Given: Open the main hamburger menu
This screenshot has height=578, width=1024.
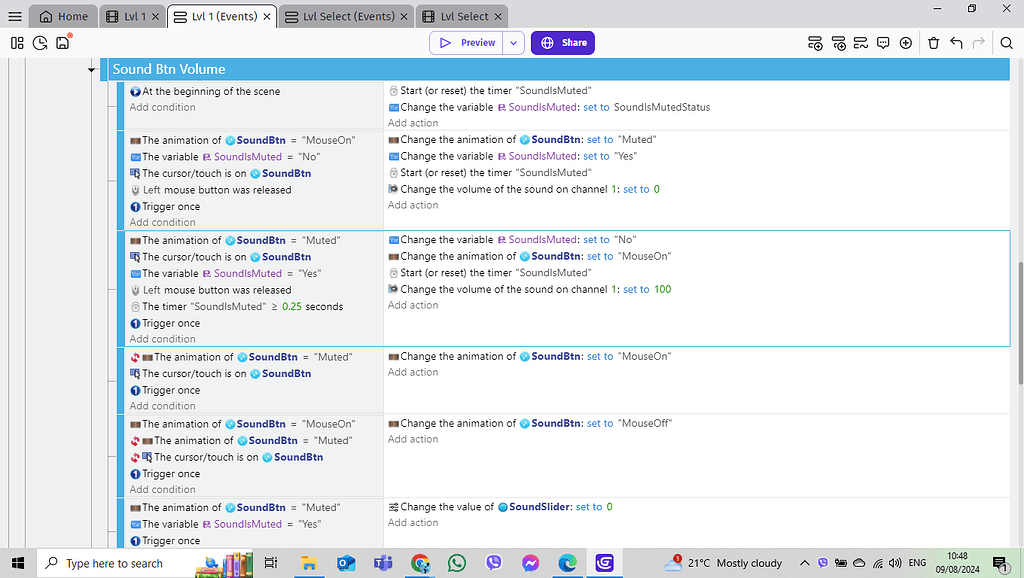Looking at the screenshot, I should coord(15,16).
